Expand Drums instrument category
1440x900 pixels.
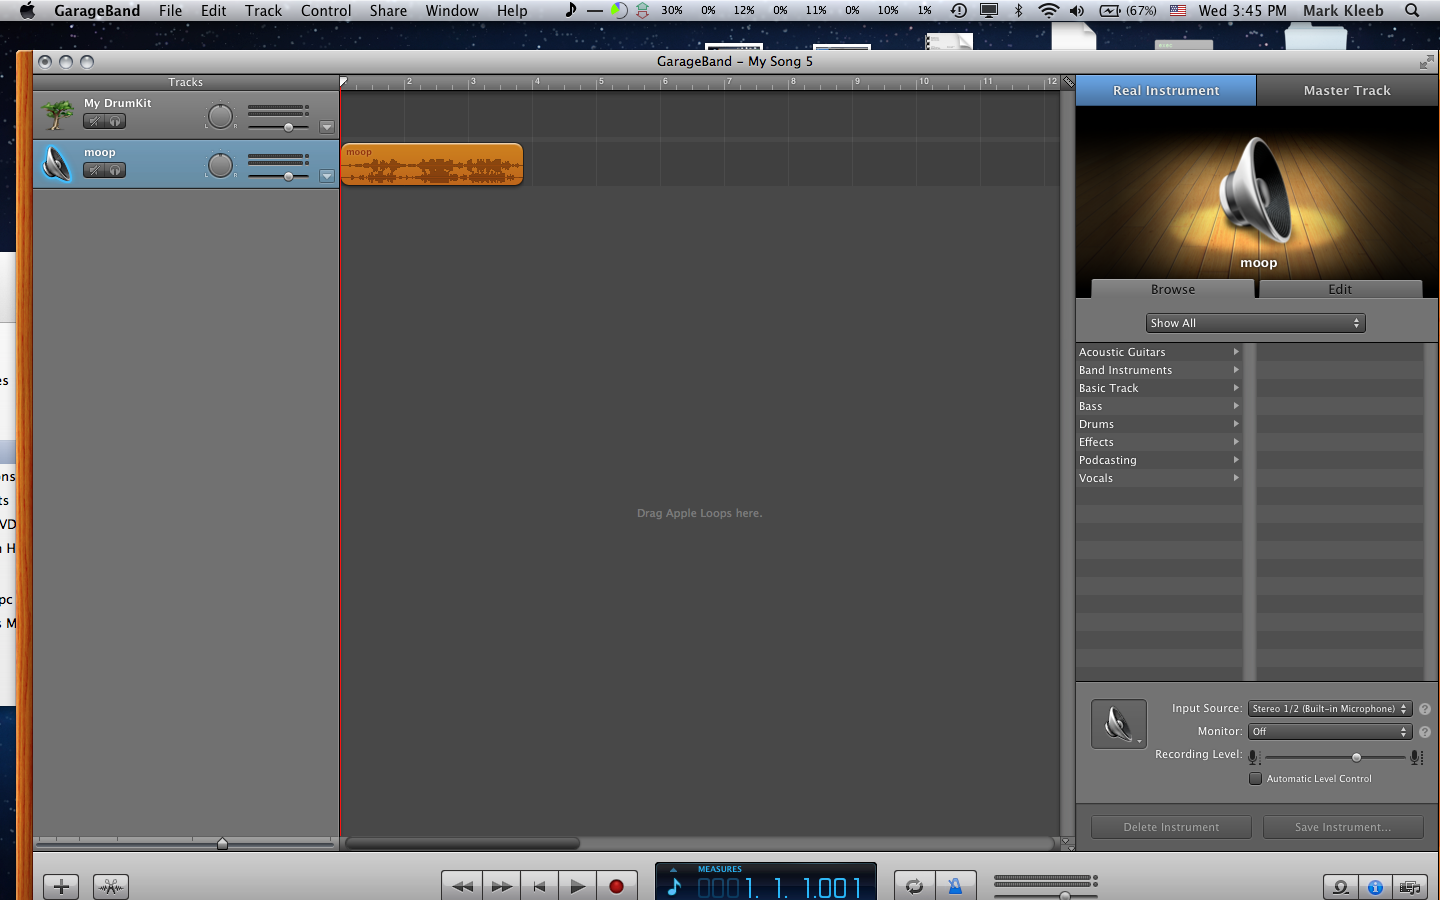click(1159, 424)
